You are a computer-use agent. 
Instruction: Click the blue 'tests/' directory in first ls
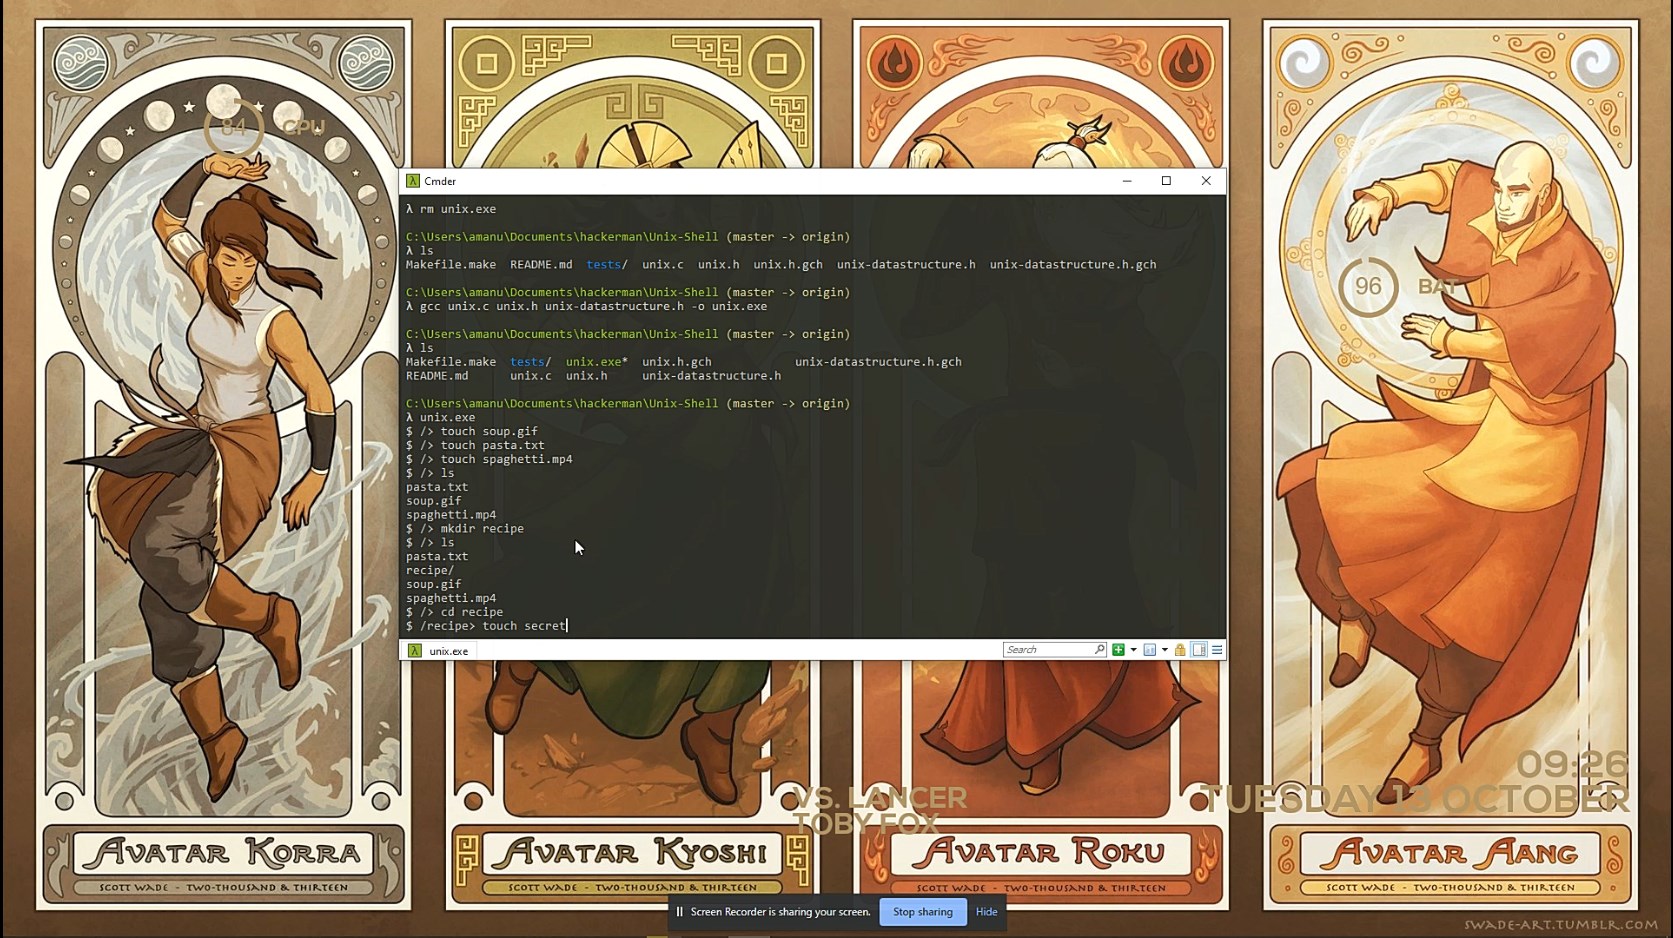pyautogui.click(x=606, y=265)
